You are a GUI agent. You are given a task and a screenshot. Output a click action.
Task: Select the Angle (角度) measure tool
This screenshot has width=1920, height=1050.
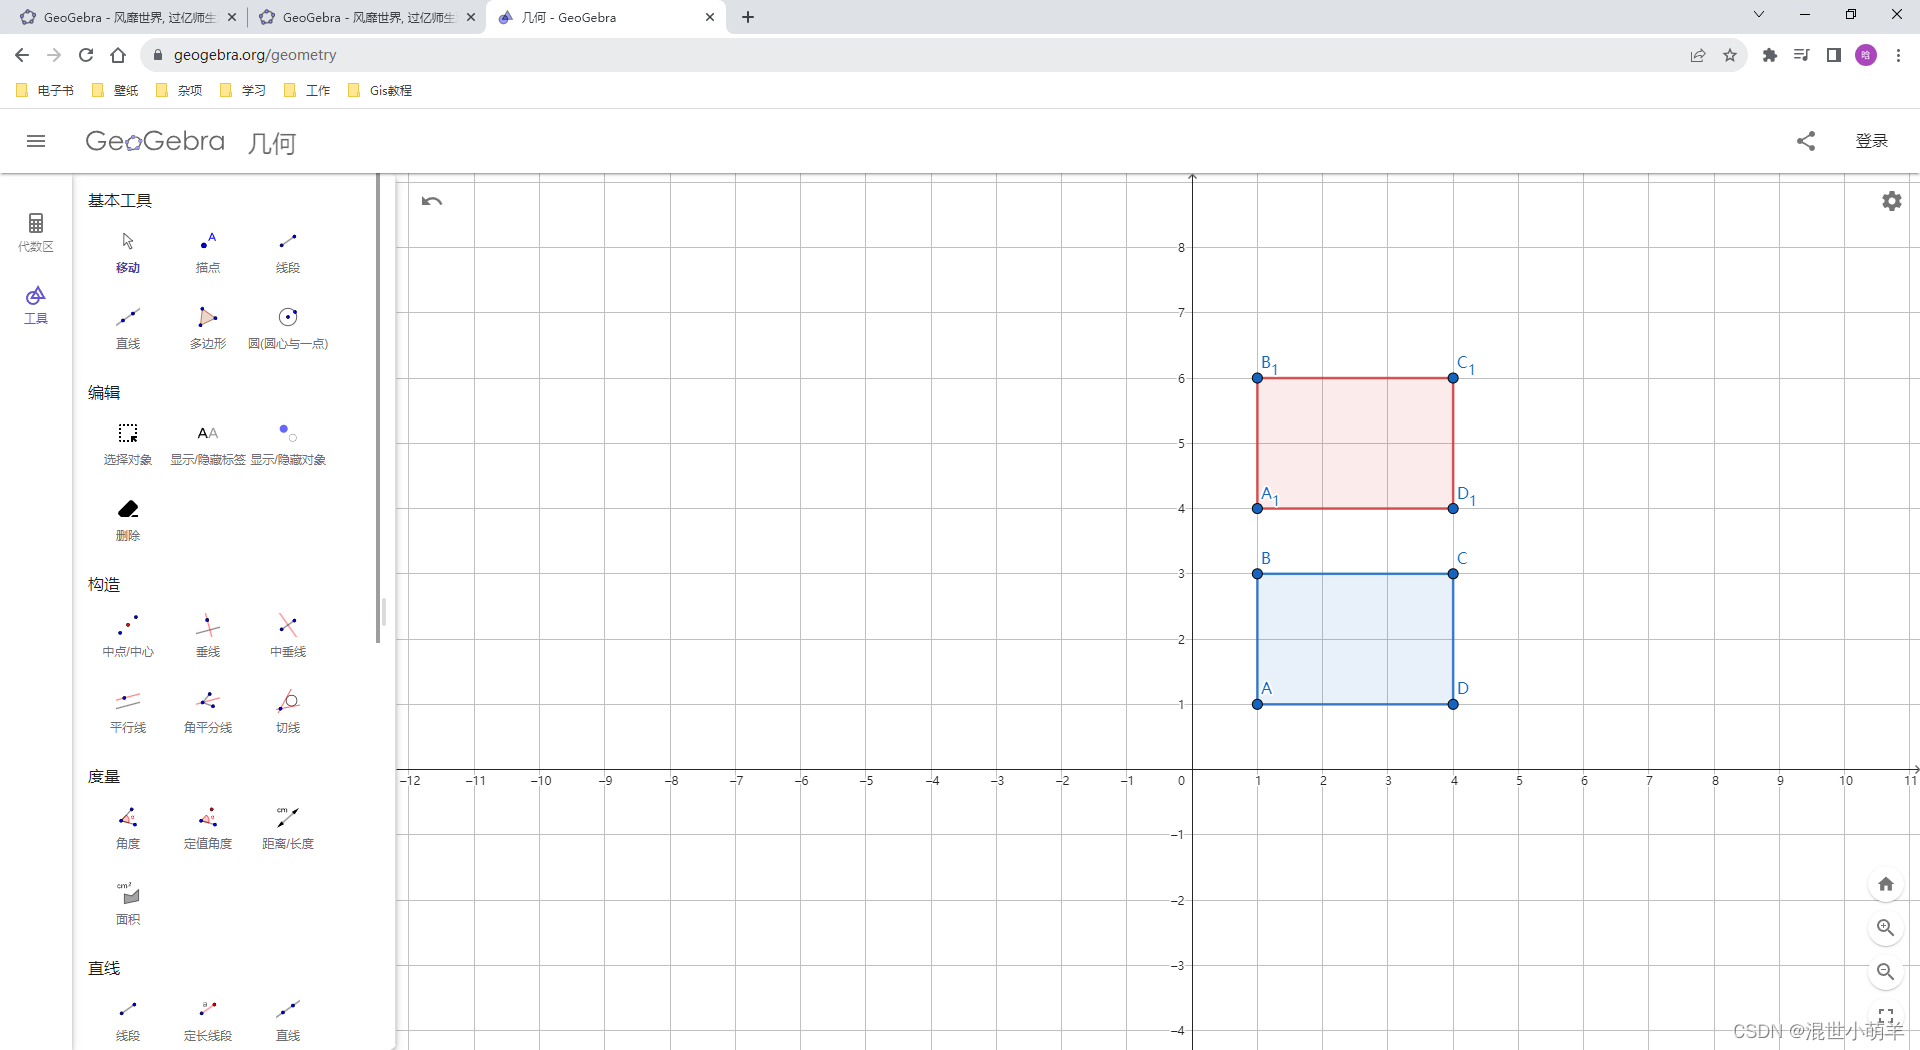click(x=128, y=828)
